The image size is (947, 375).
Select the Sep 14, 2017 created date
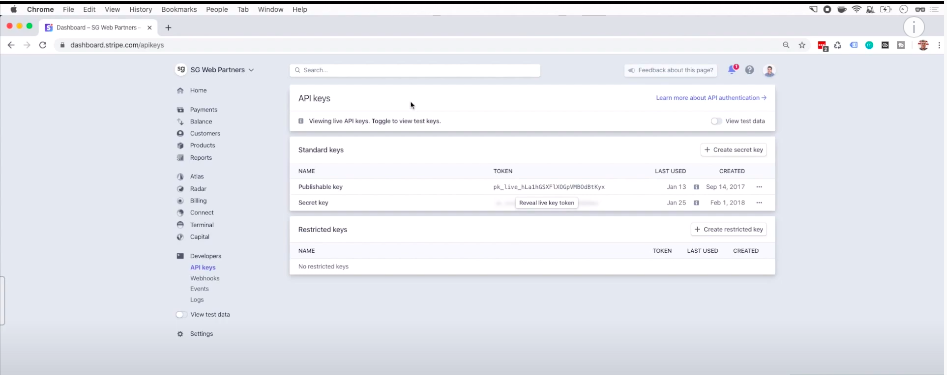coord(725,187)
